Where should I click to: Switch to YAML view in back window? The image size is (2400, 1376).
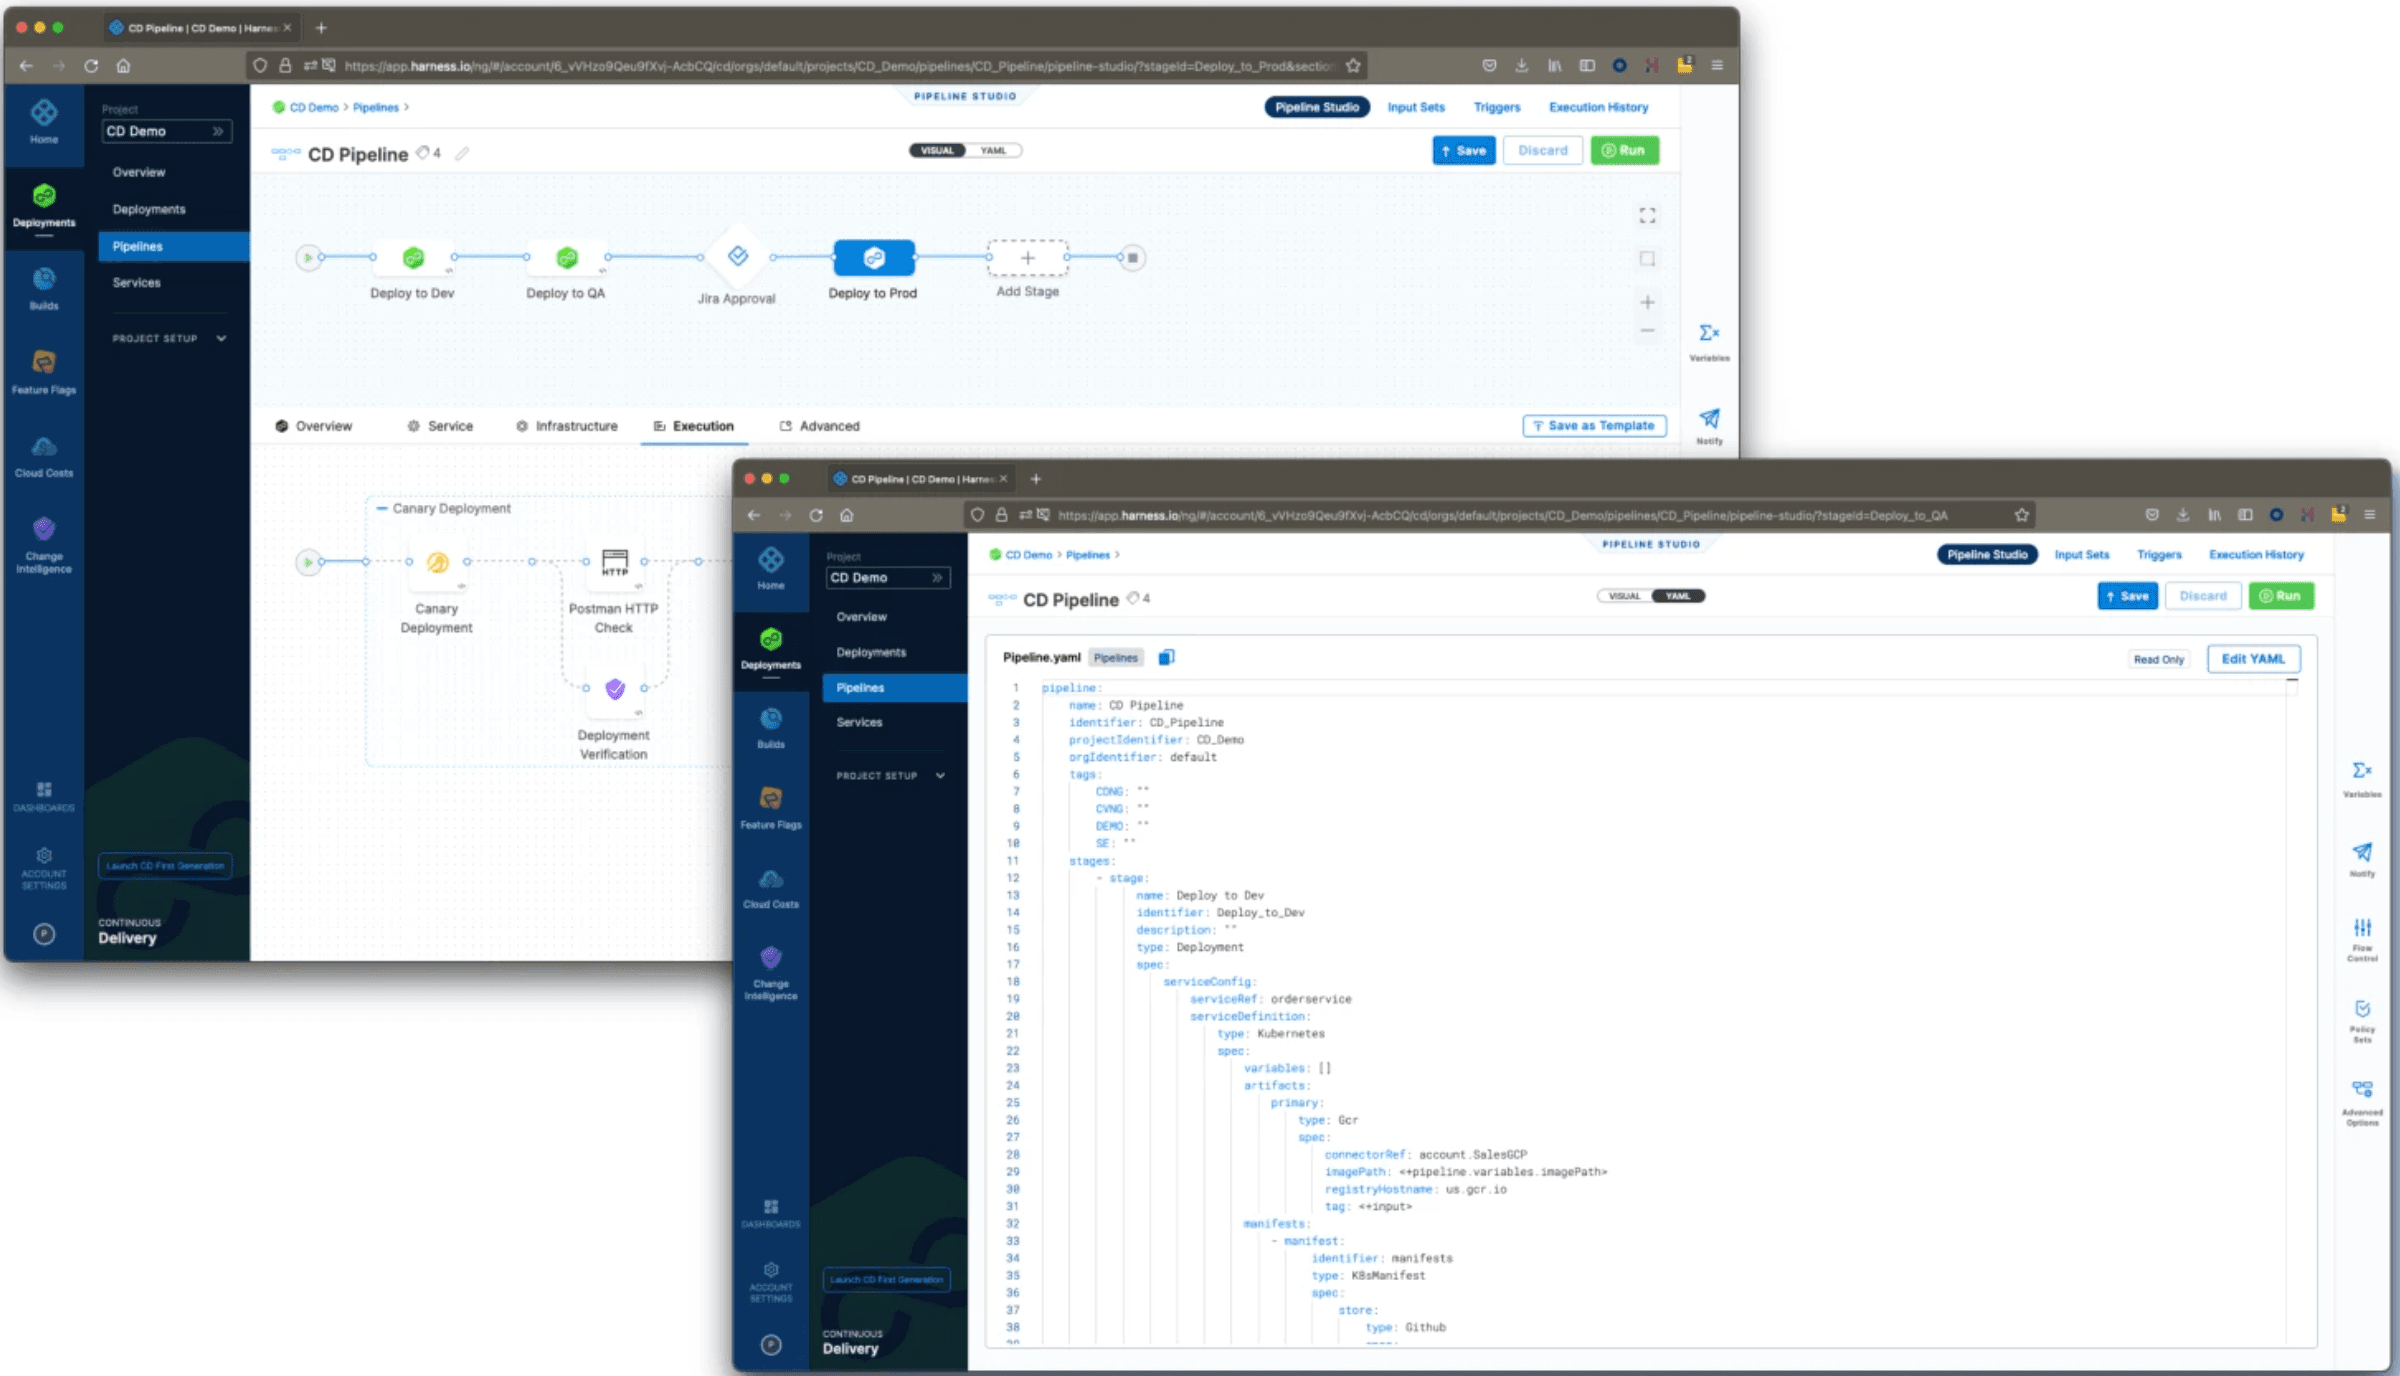993,151
